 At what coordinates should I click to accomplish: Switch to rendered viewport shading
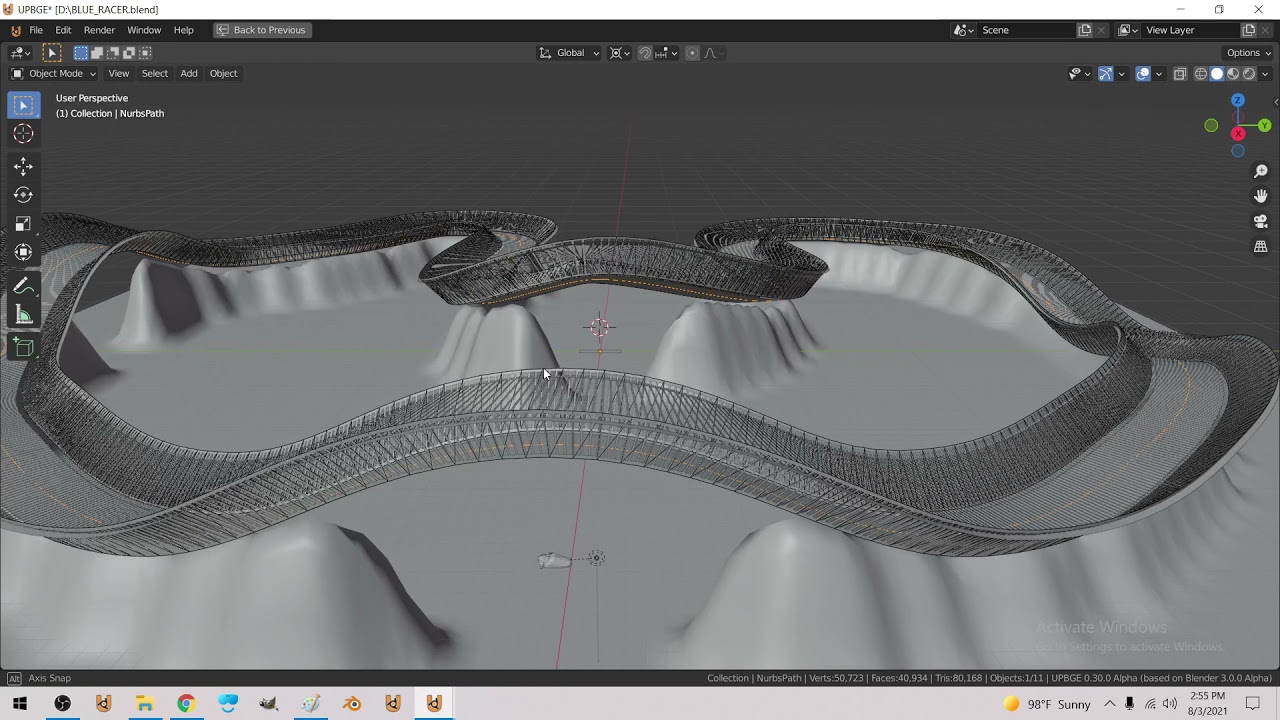pyautogui.click(x=1249, y=74)
